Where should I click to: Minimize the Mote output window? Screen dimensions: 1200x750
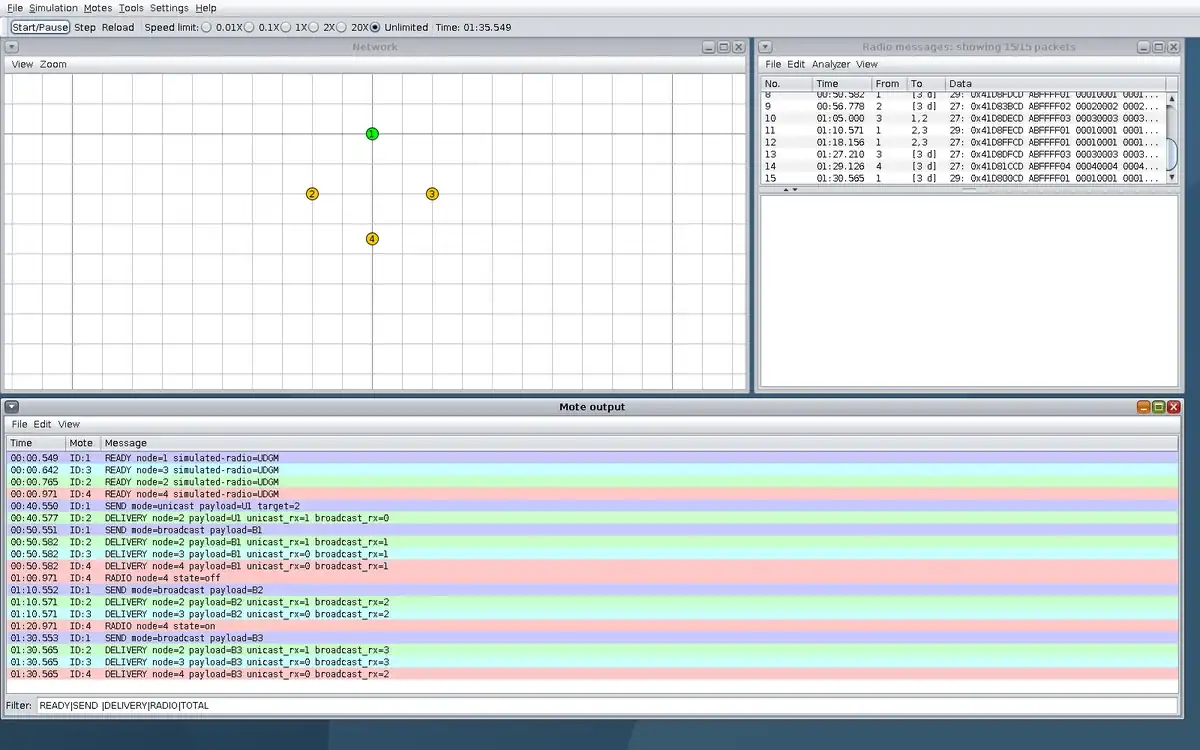pos(1144,407)
